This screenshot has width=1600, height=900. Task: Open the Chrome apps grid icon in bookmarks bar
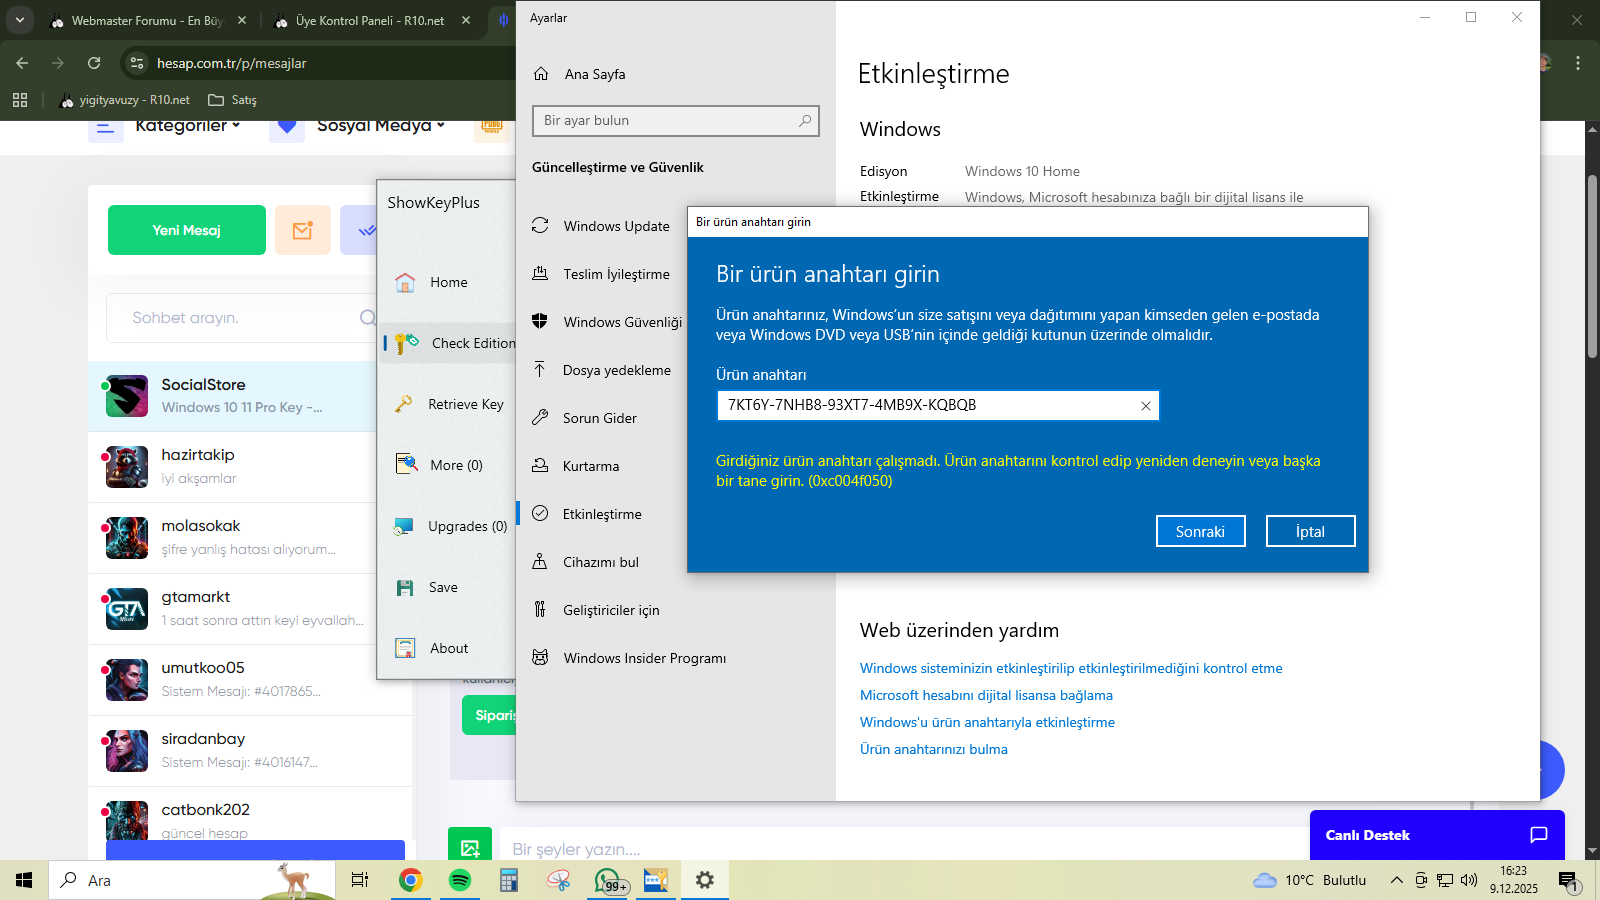point(20,100)
